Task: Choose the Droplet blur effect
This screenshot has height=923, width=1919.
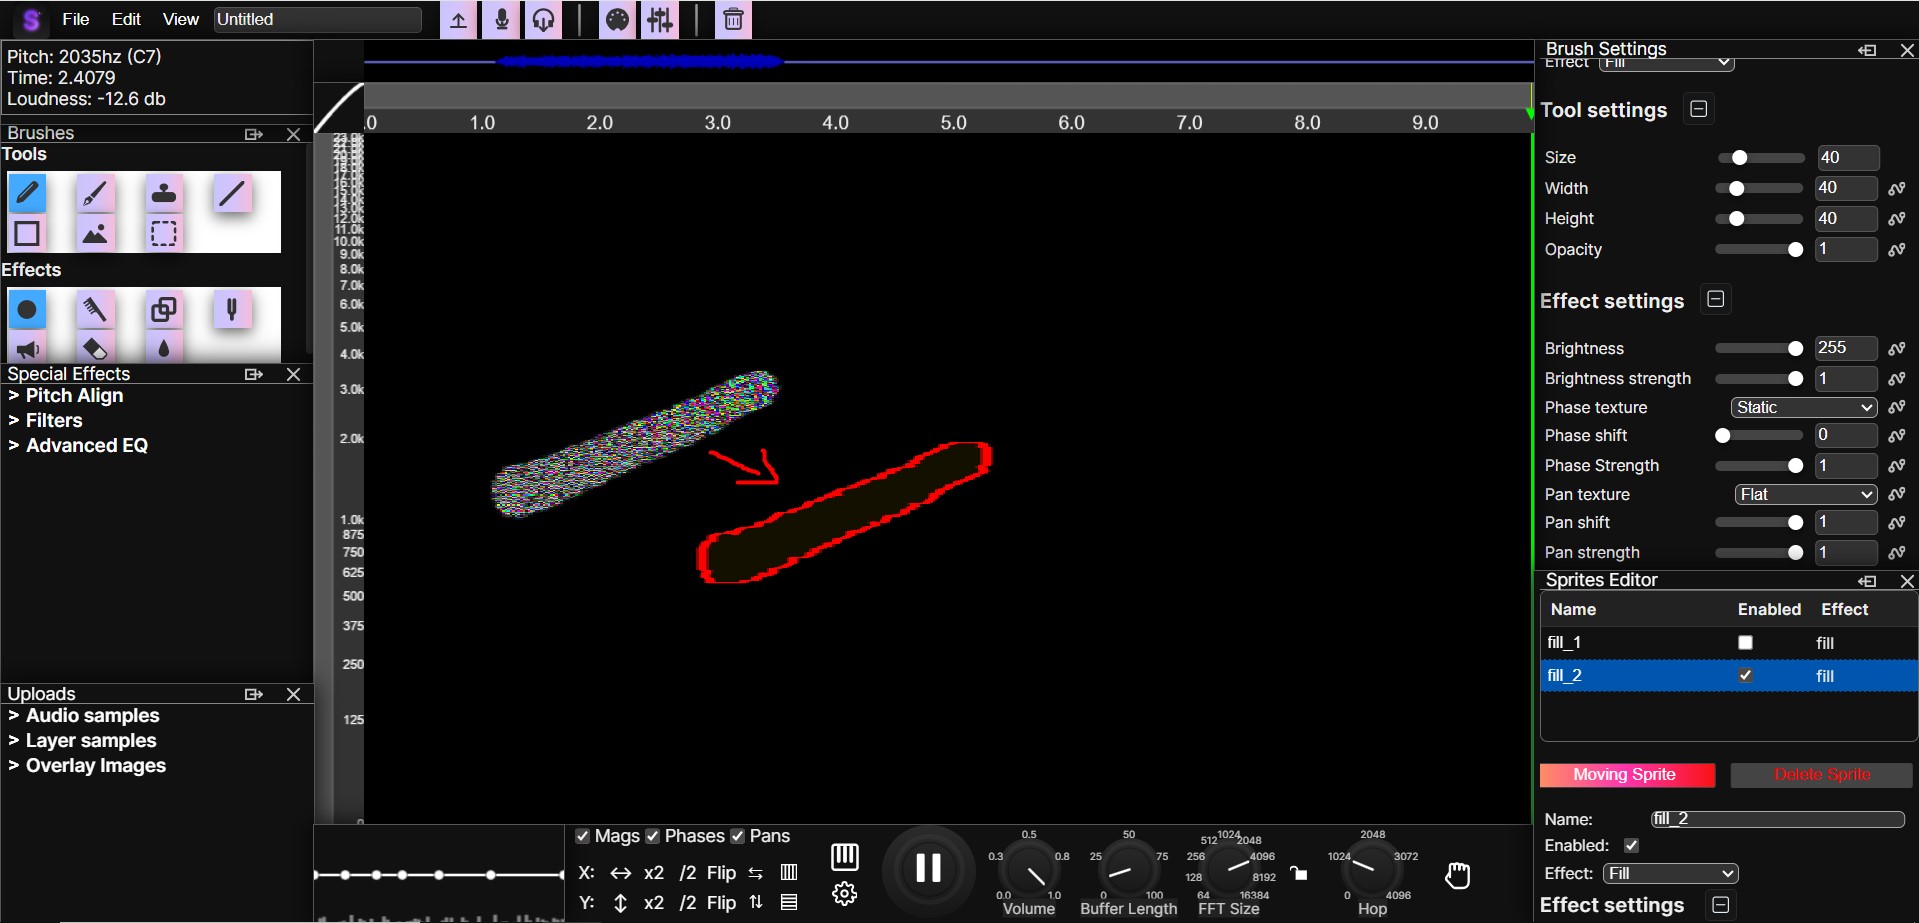Action: [164, 348]
